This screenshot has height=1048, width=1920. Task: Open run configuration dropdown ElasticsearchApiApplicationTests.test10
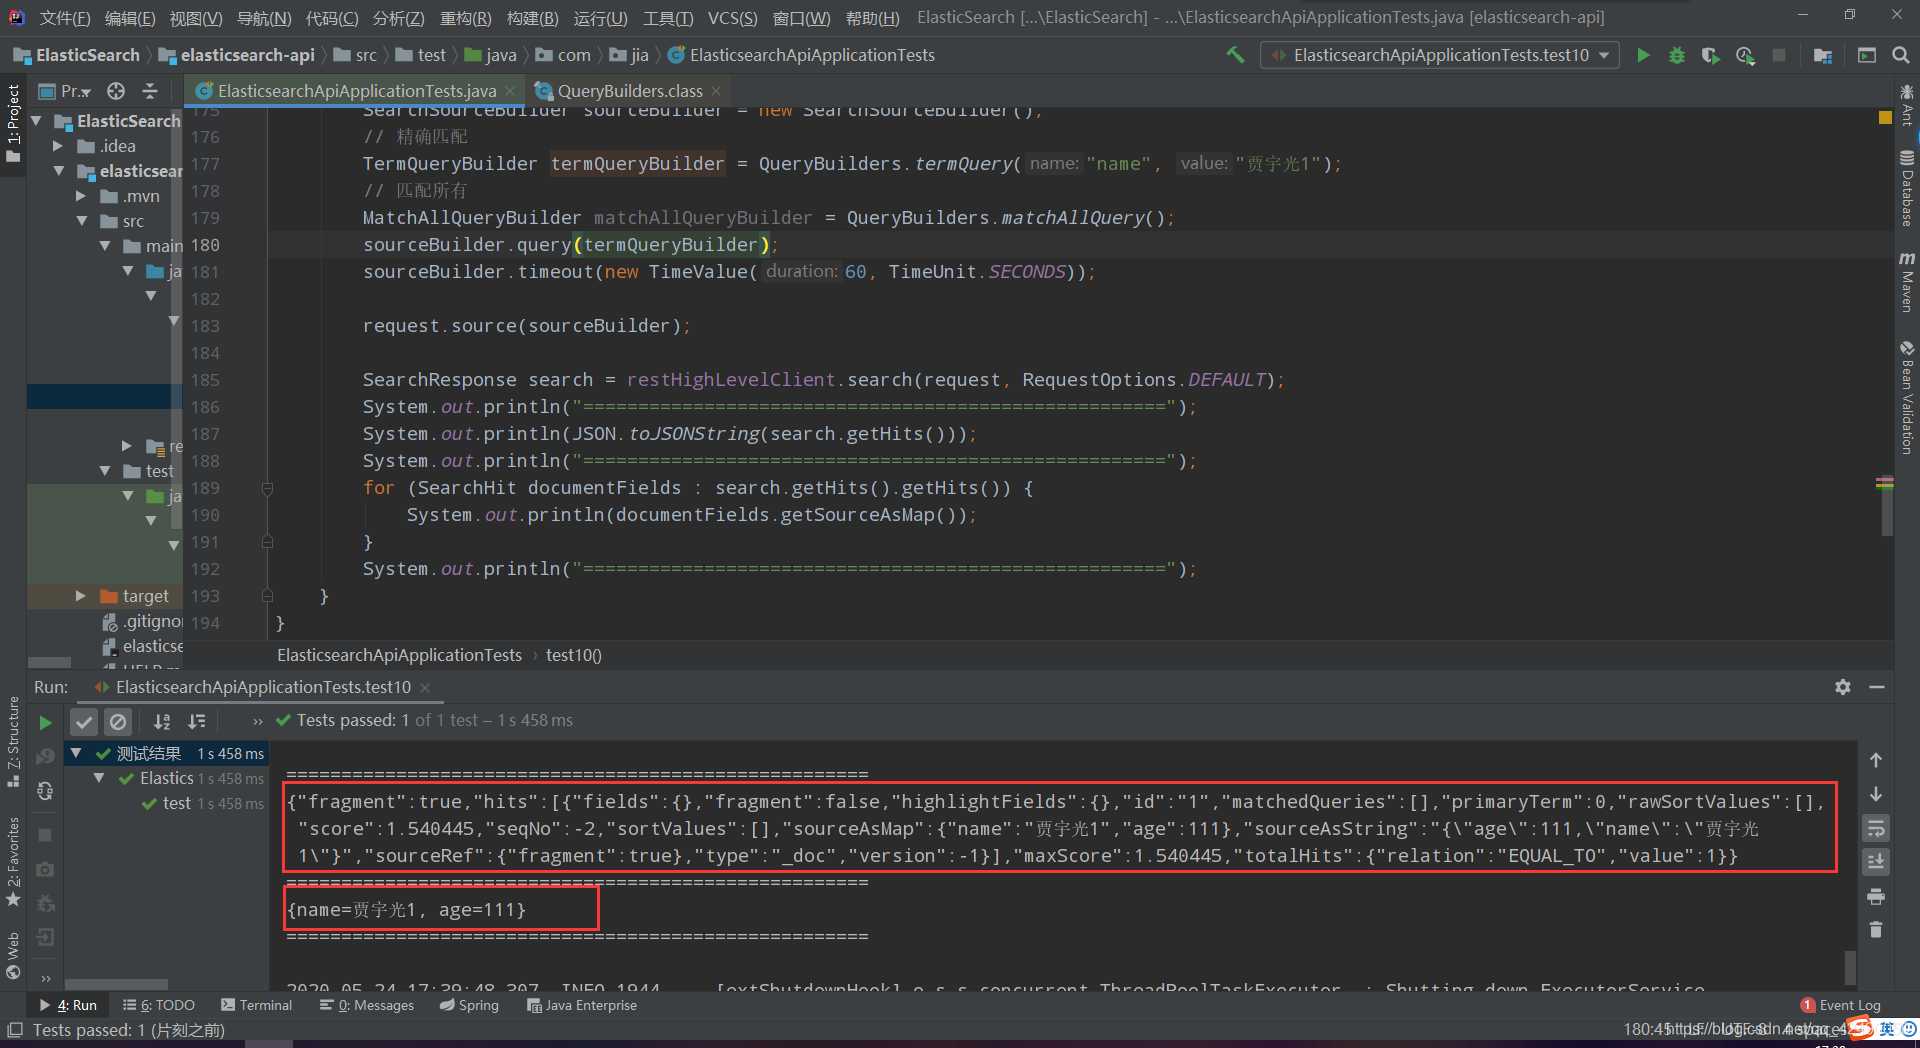(1440, 55)
